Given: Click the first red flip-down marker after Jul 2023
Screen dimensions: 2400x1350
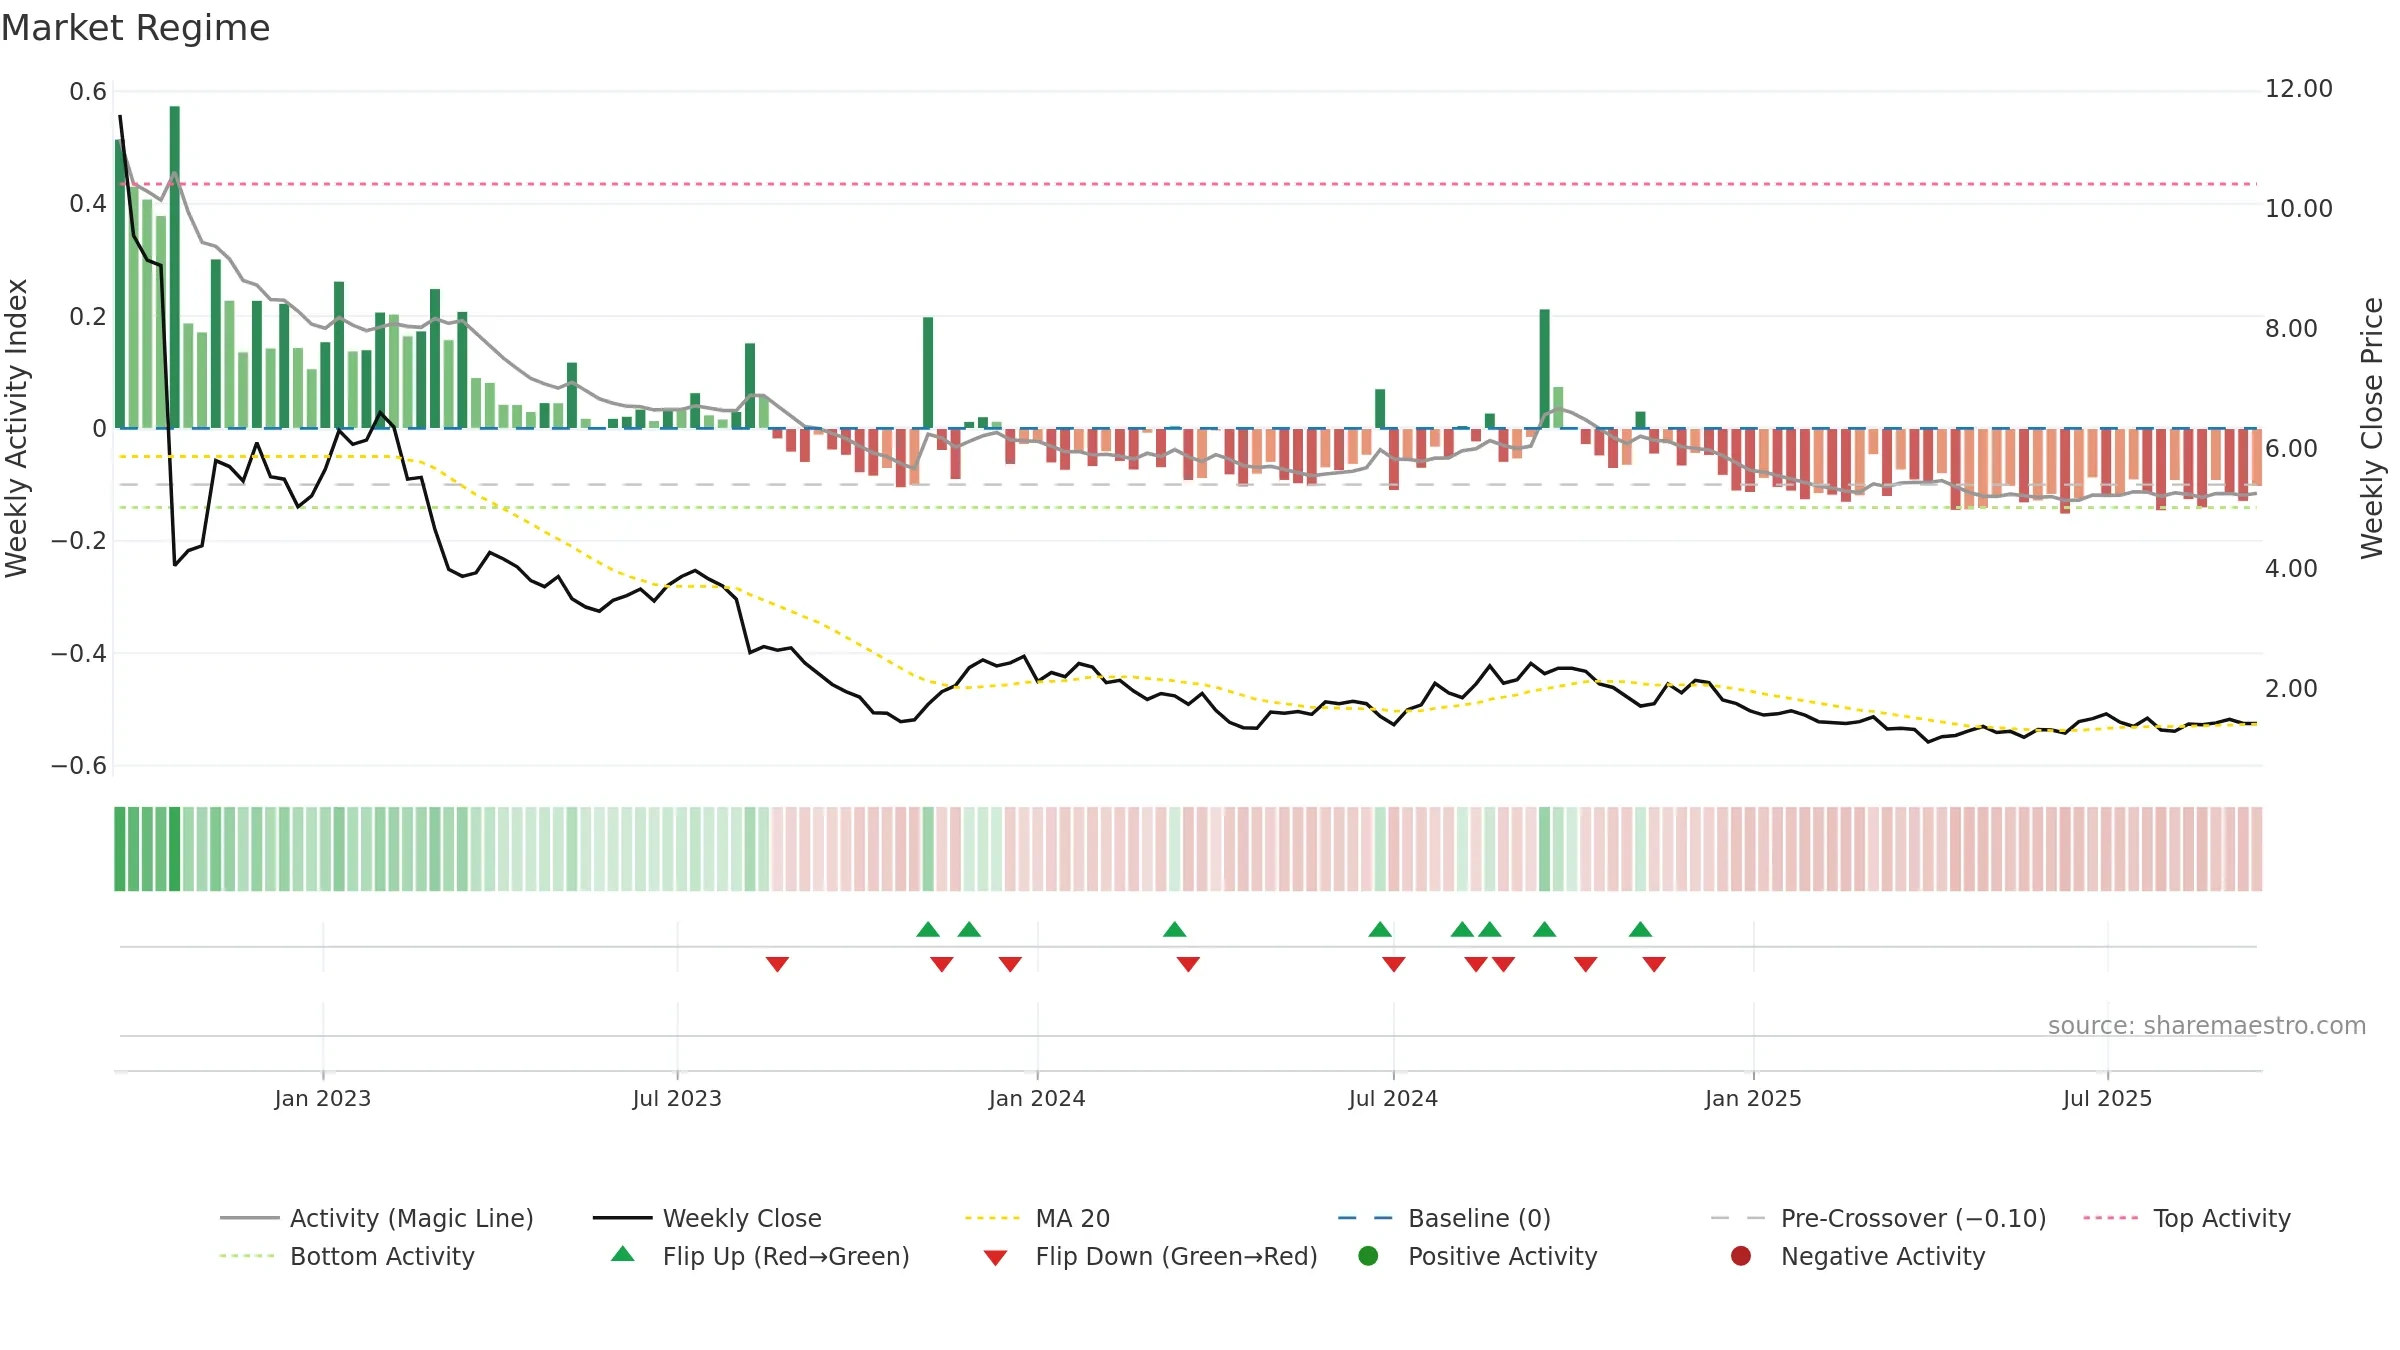Looking at the screenshot, I should coord(777,964).
